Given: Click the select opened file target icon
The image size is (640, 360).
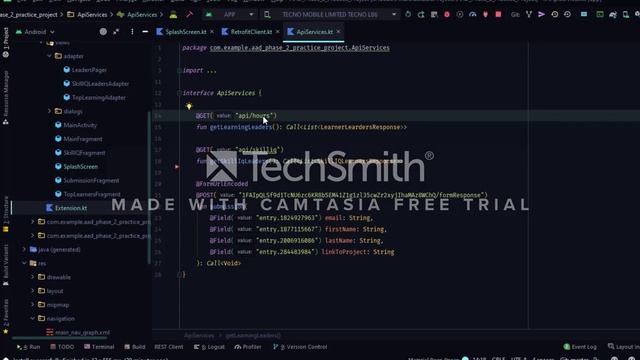Looking at the screenshot, I should (x=103, y=32).
